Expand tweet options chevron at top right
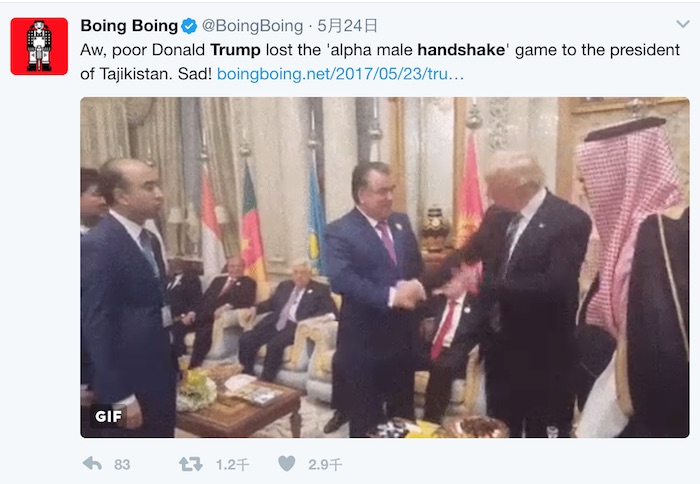The image size is (700, 484). (683, 24)
